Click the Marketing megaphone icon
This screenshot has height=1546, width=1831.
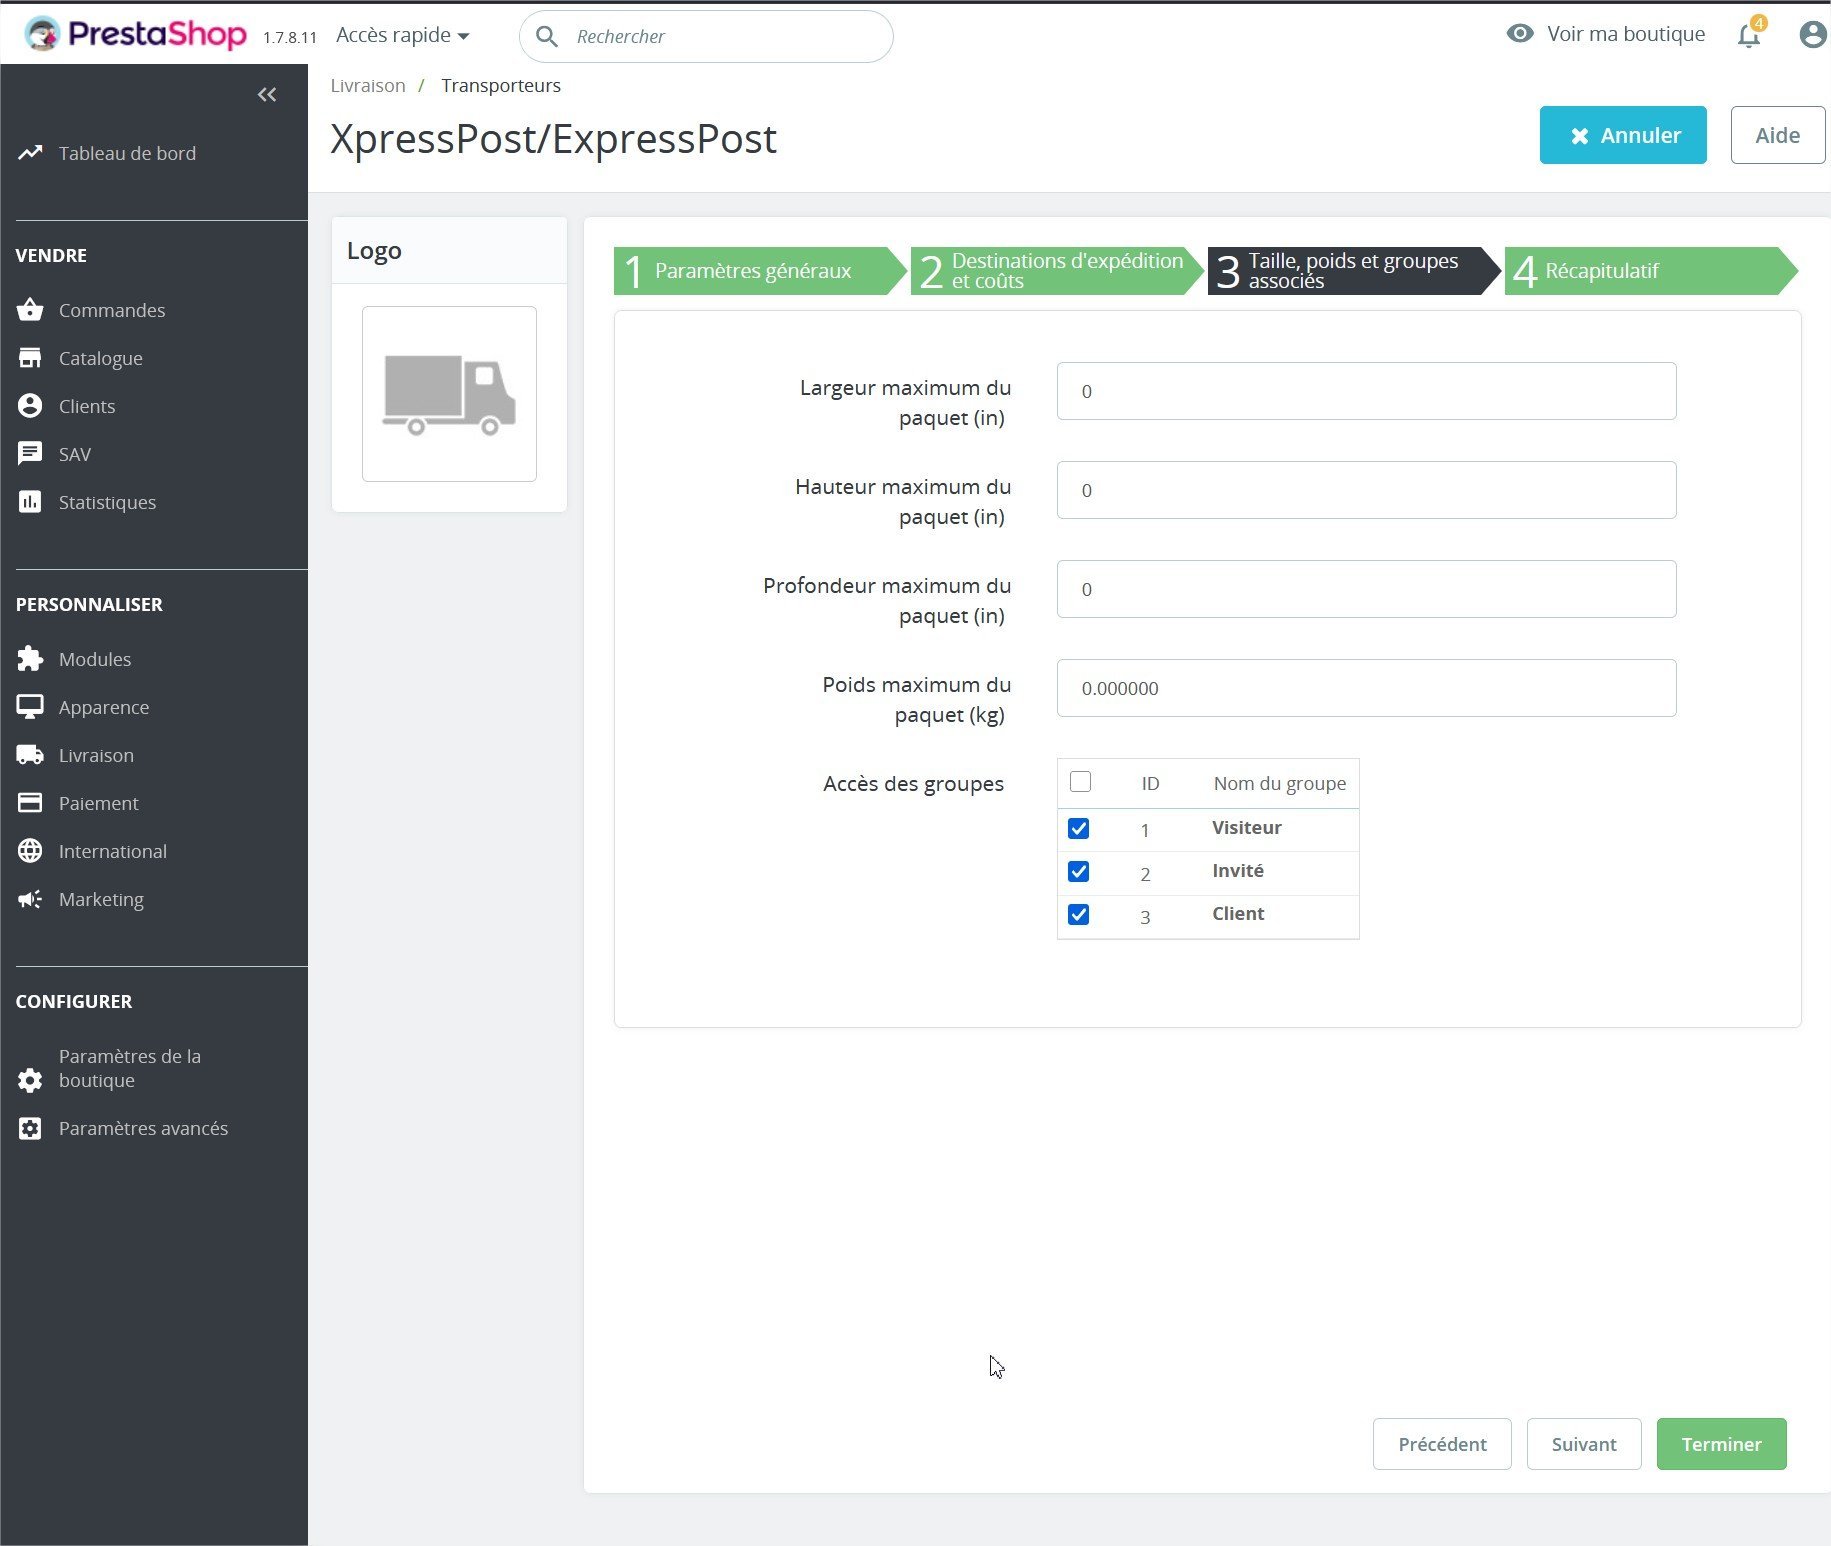point(30,899)
